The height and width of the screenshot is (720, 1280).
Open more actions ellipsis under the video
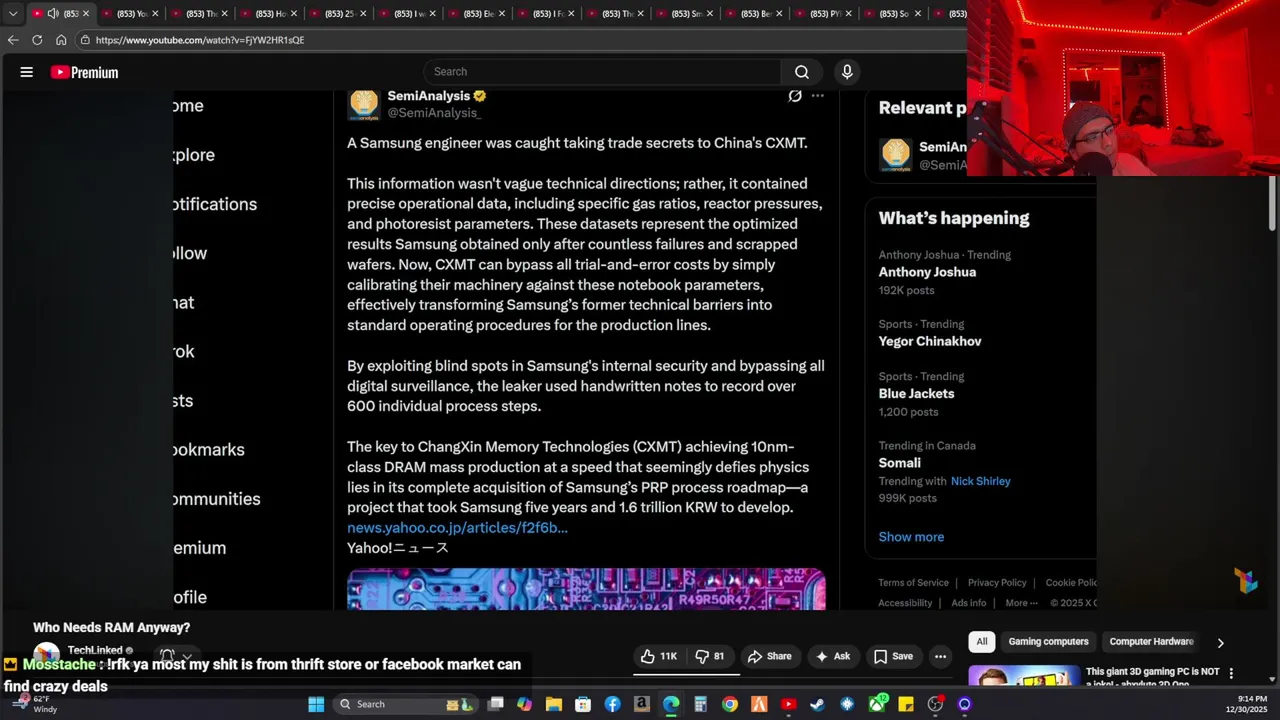point(940,656)
